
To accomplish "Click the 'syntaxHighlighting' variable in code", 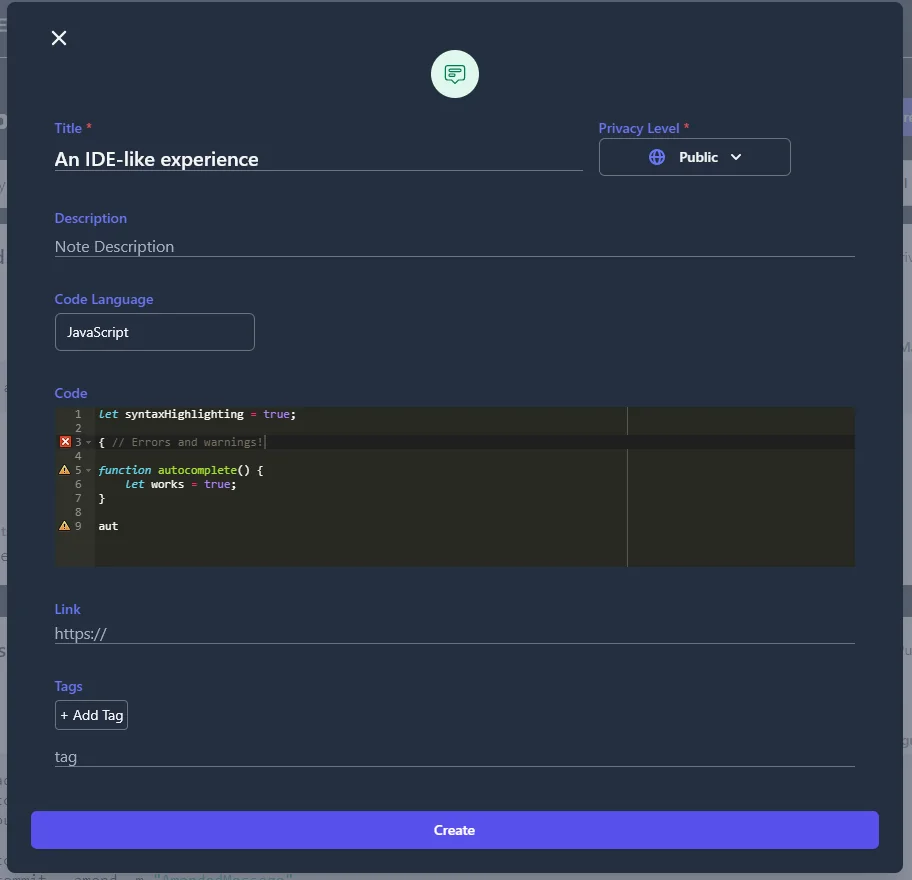I will 184,414.
